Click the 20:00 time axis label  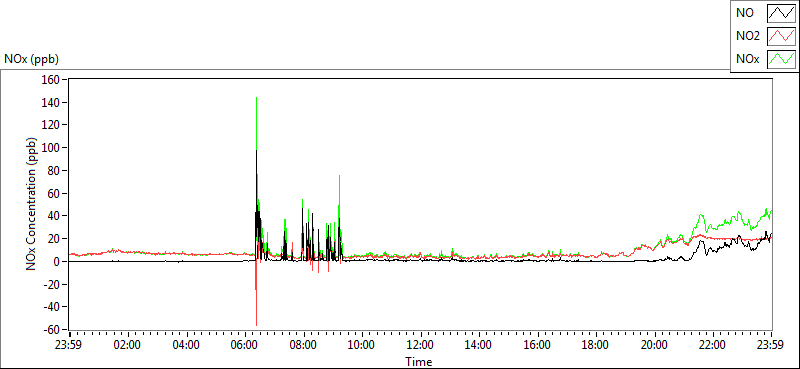[655, 344]
